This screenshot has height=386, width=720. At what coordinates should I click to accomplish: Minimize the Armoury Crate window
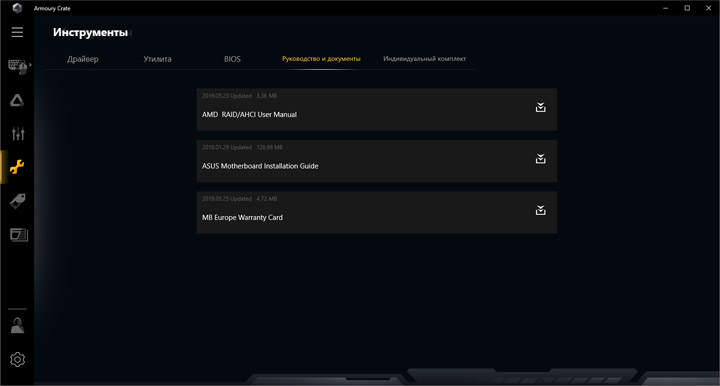pyautogui.click(x=665, y=8)
